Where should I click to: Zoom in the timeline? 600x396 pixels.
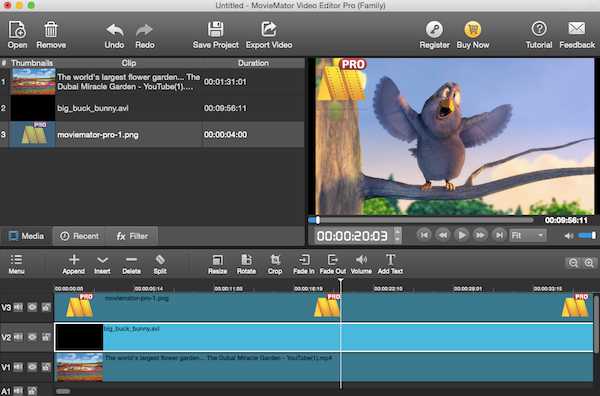(589, 263)
